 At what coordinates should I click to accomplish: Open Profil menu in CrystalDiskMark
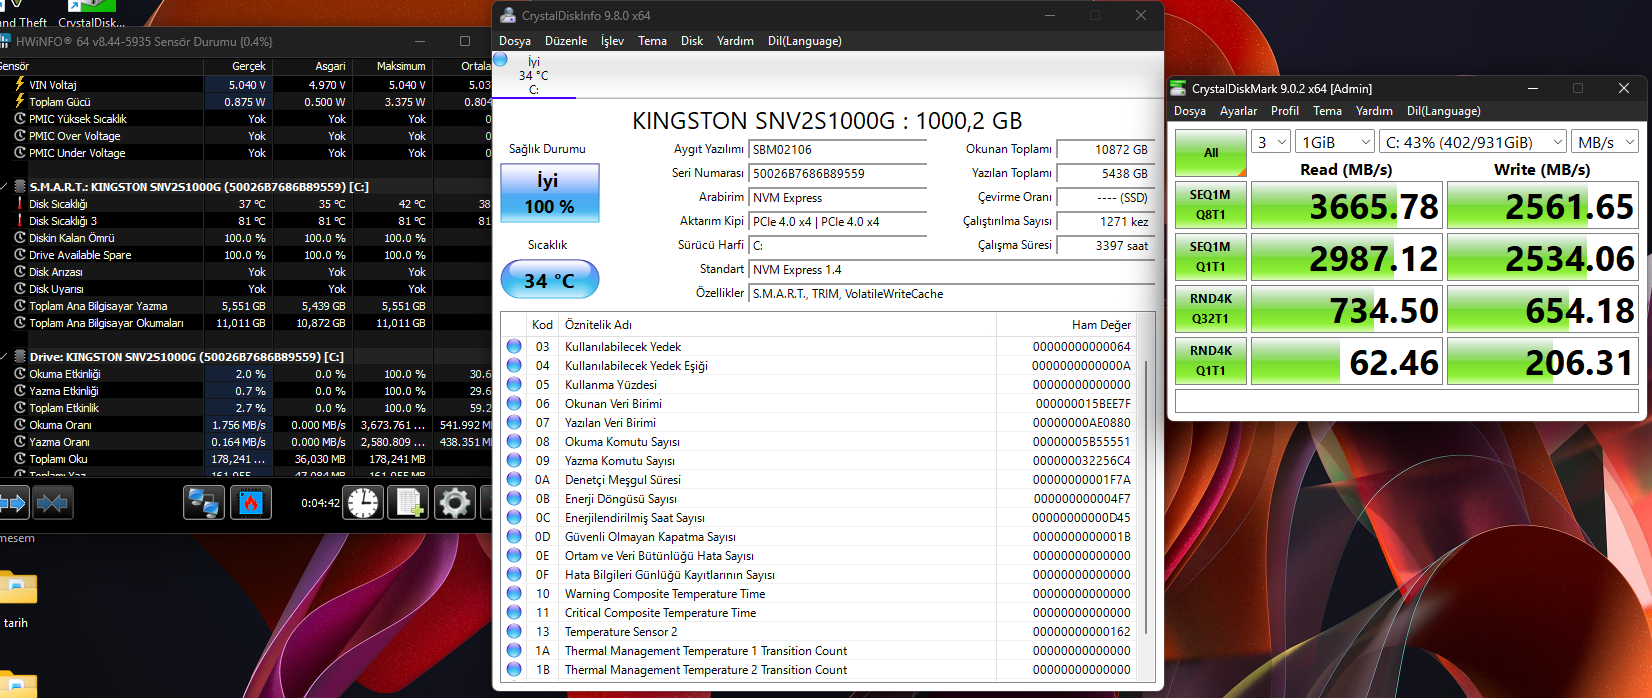[1285, 111]
